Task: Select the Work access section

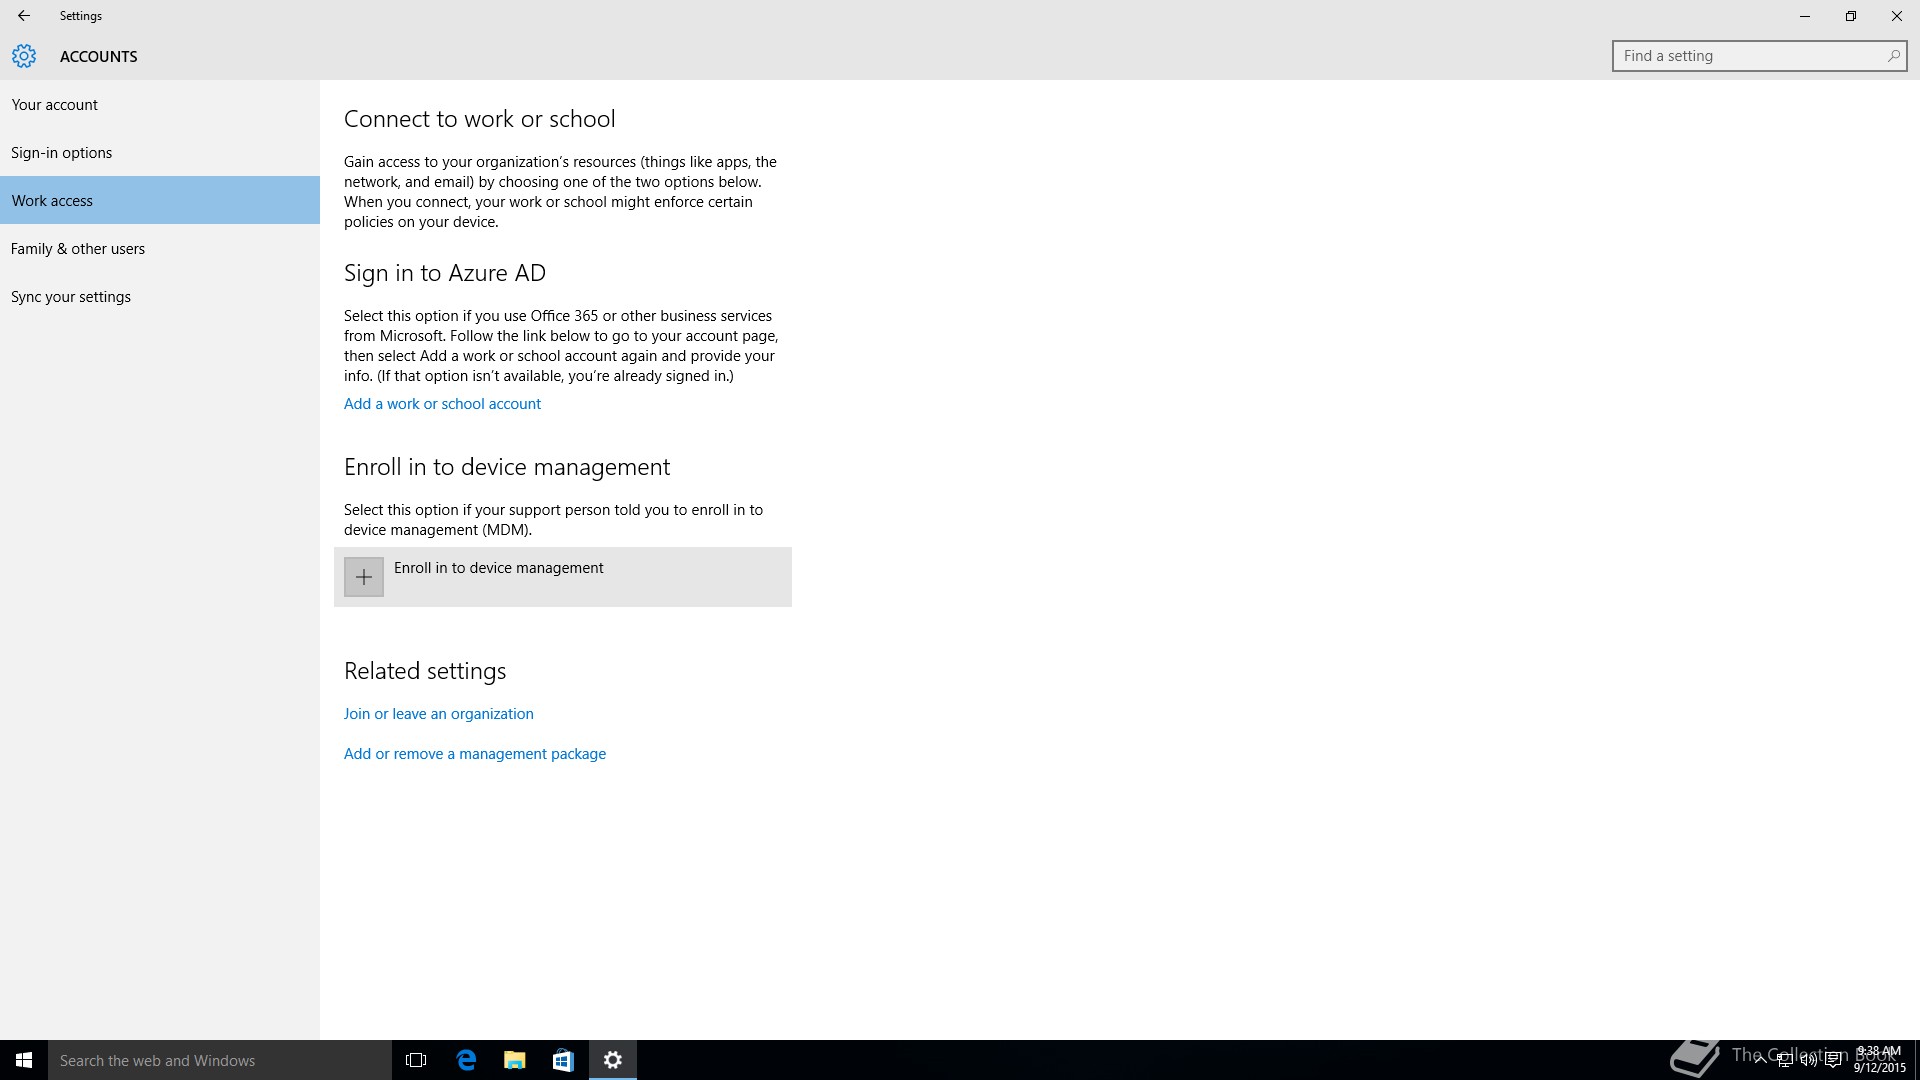Action: pos(160,200)
